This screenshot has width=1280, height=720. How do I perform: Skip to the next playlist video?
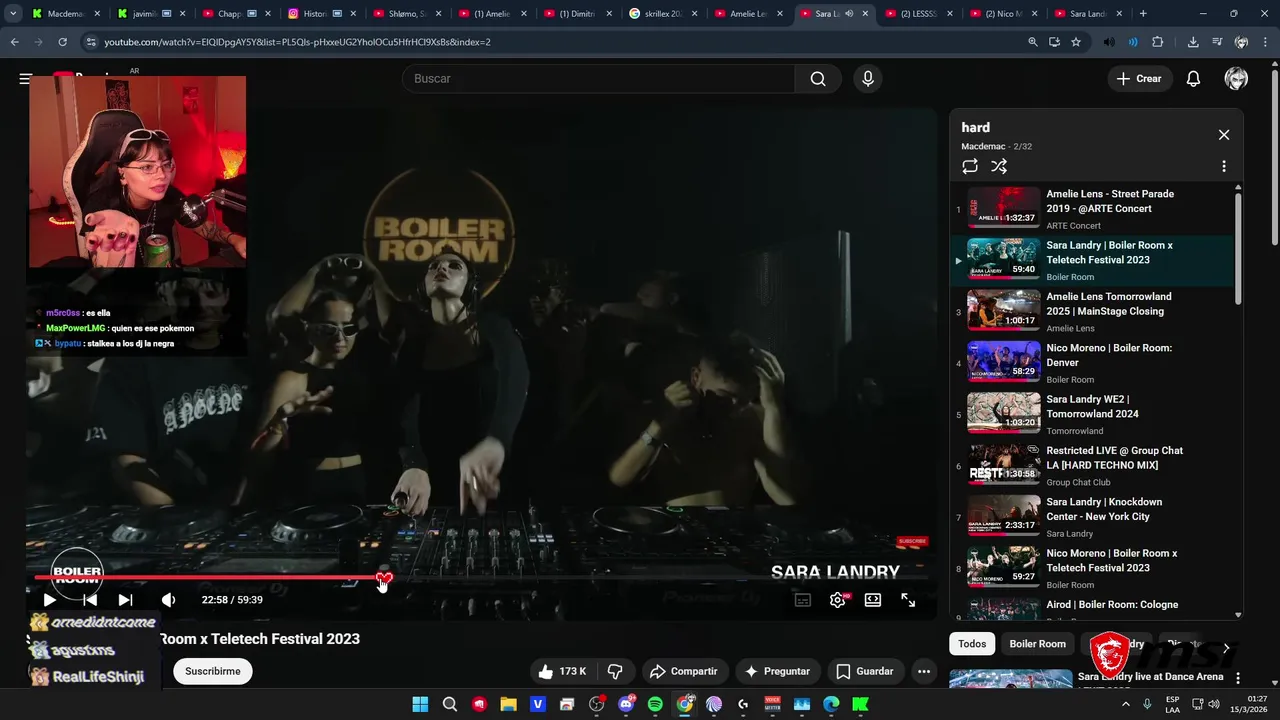[x=125, y=600]
